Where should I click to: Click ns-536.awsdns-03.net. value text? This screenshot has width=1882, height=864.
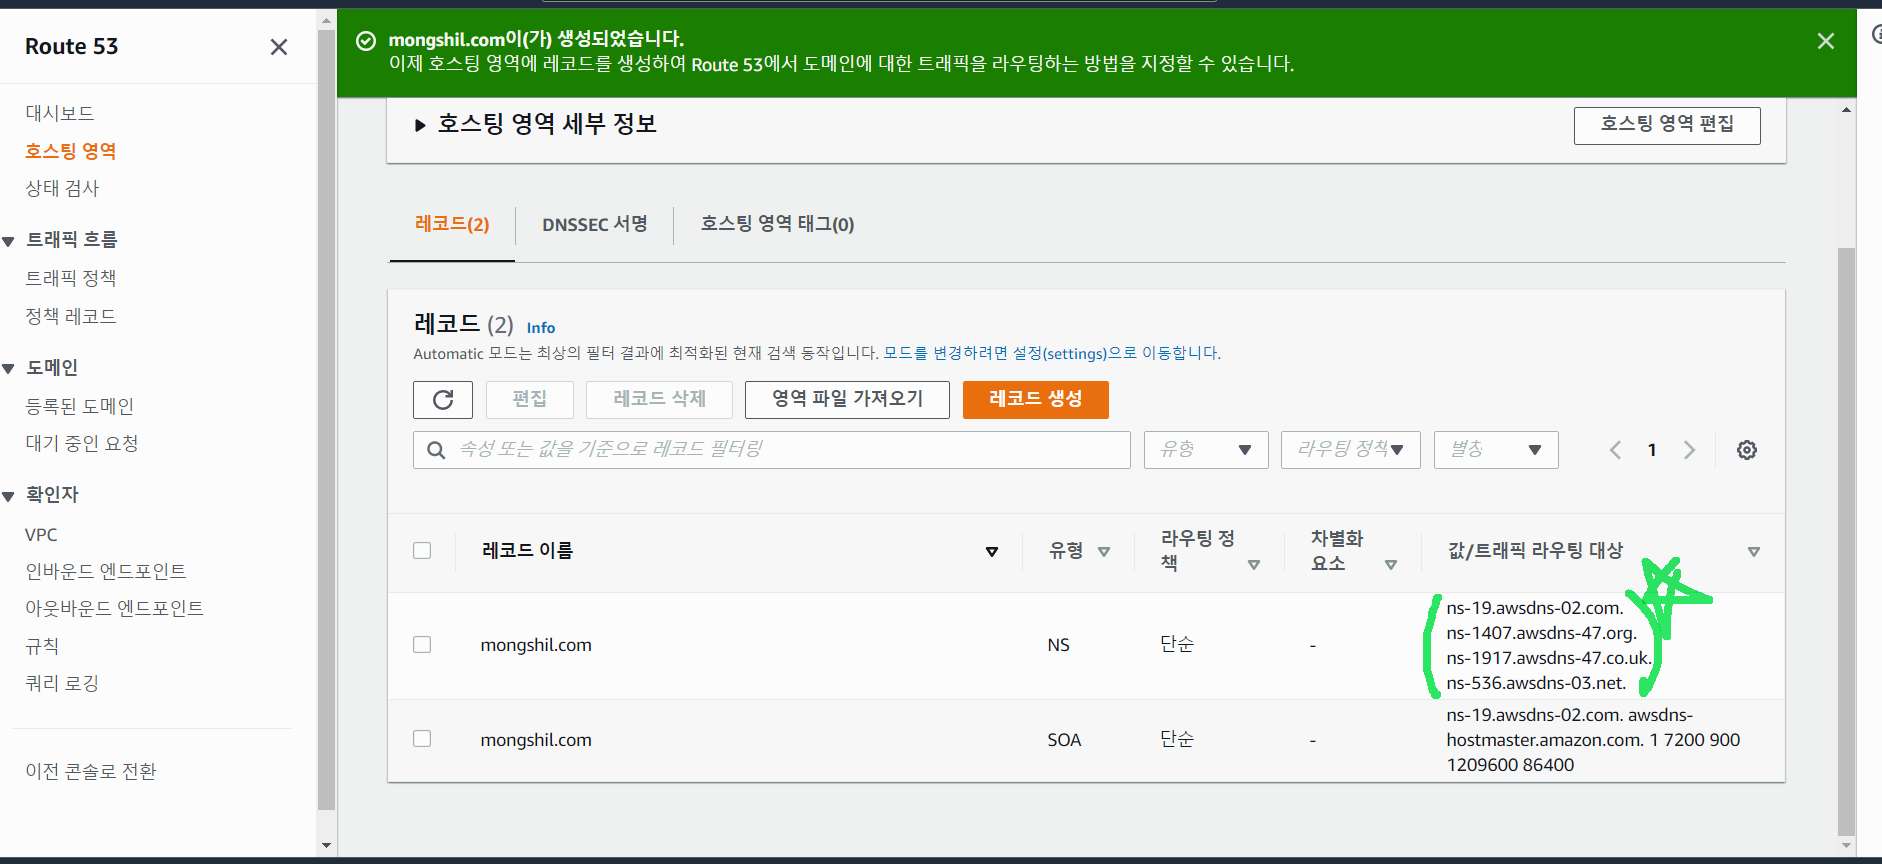[x=1536, y=683]
